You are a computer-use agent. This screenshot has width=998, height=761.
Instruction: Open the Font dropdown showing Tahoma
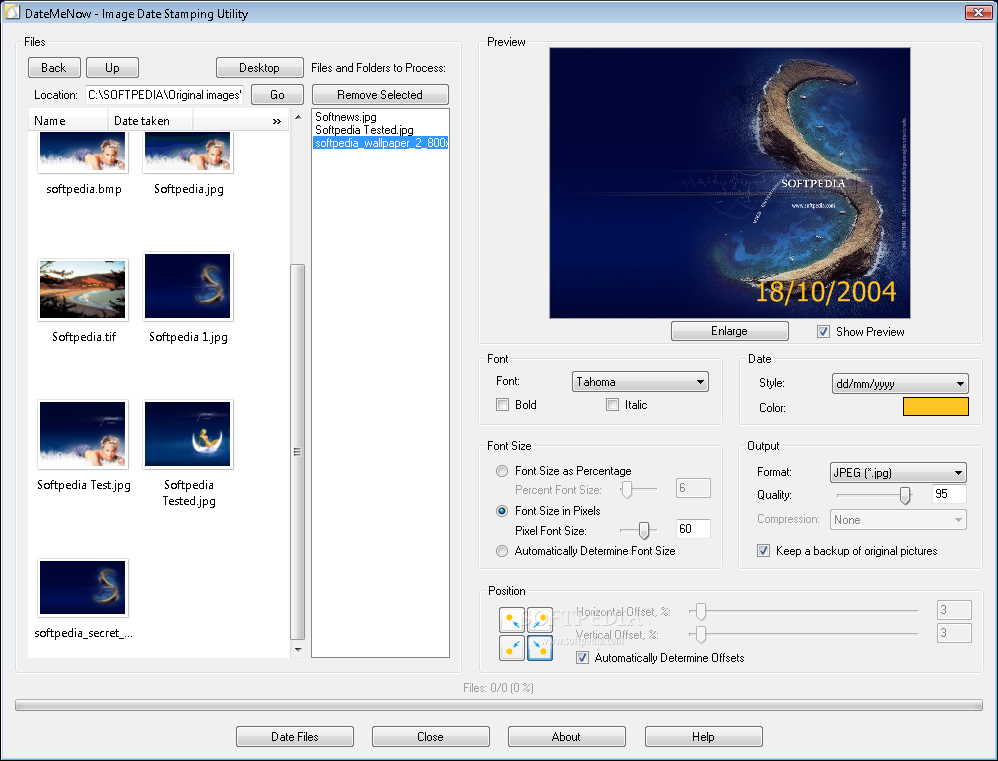coord(640,382)
